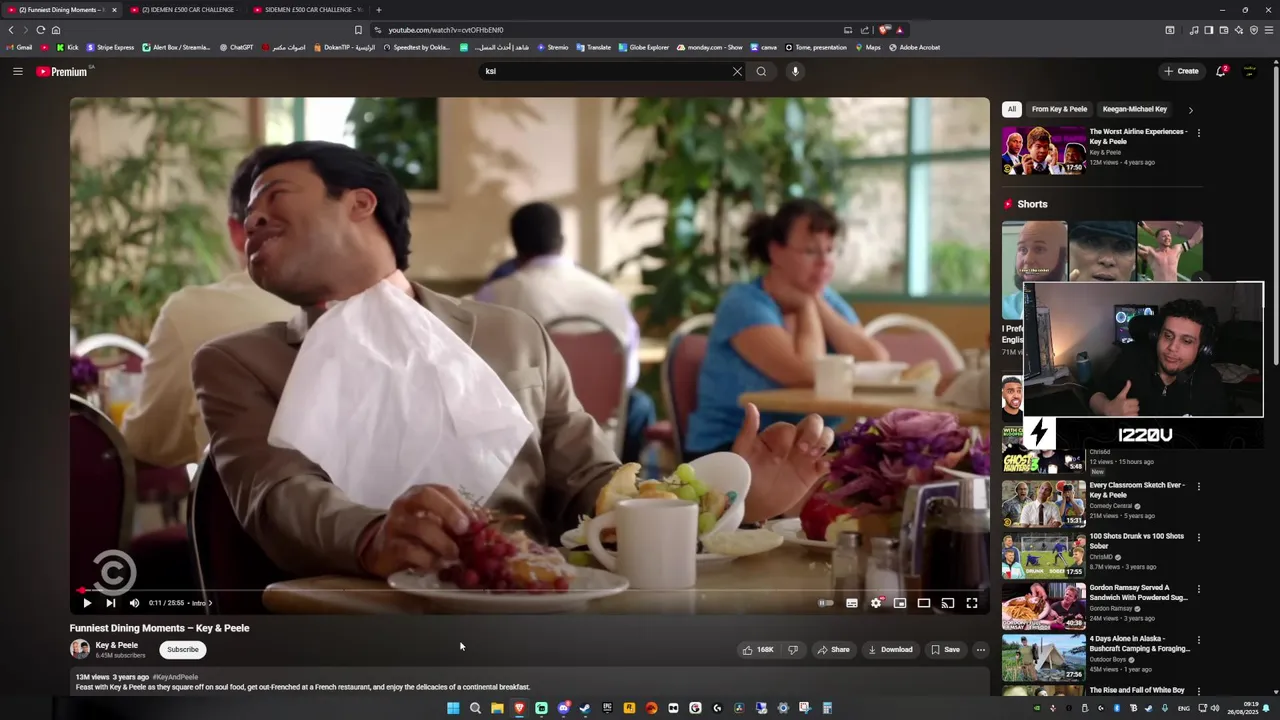Screen dimensions: 1280x720
Task: Click the youtube.com address bar URL
Action: [x=446, y=30]
